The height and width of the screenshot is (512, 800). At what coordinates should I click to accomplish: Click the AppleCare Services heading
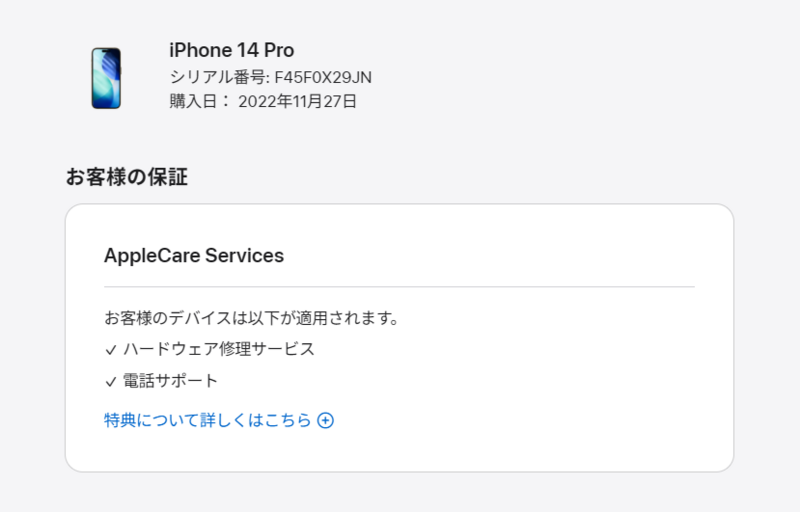pyautogui.click(x=194, y=255)
